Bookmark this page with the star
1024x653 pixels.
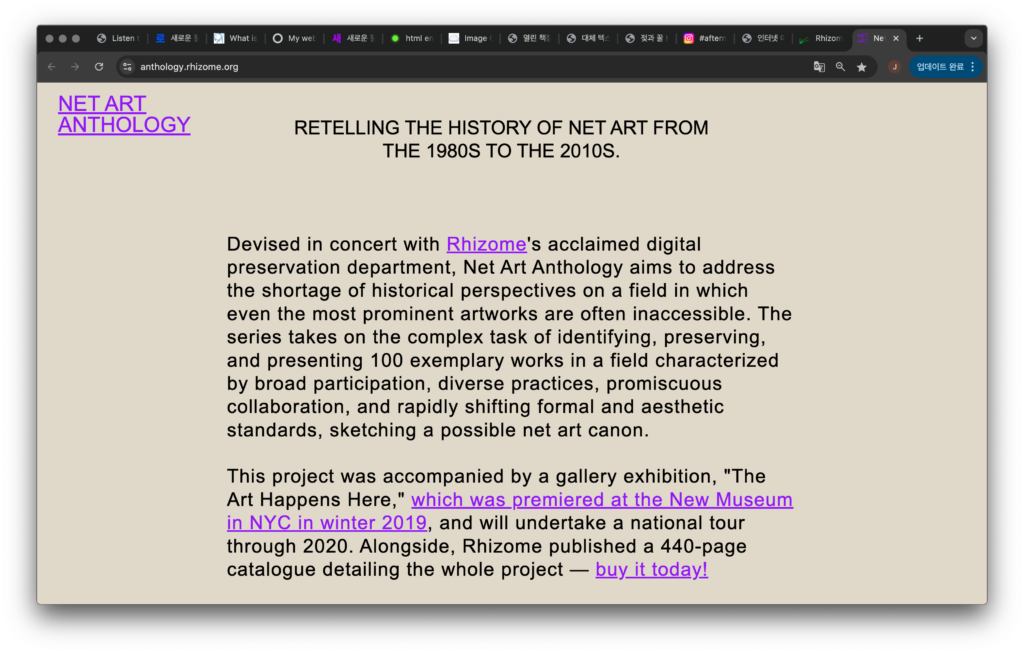[861, 67]
